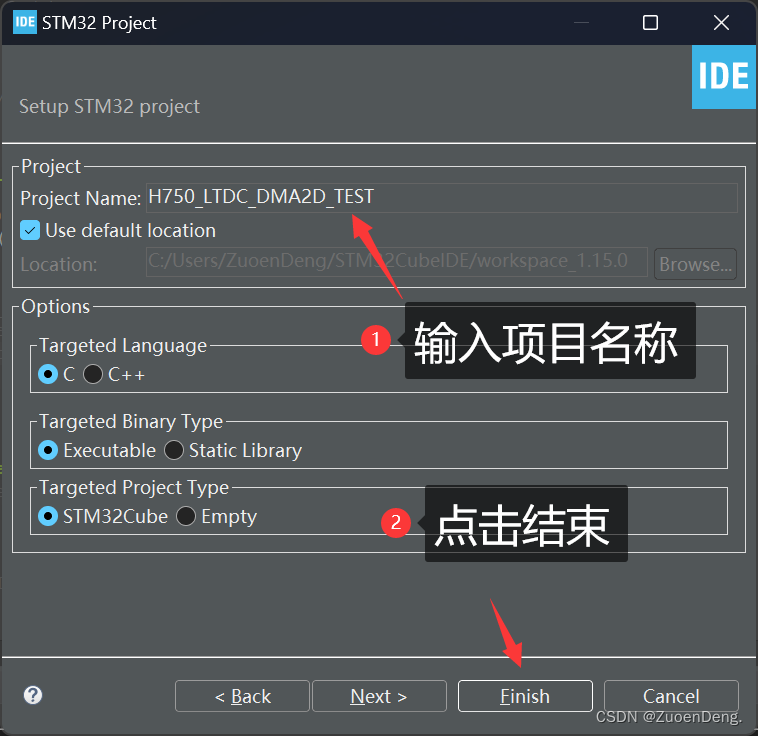Screen dimensions: 758x736
Task: Choose Executable binary type
Action: (x=48, y=450)
